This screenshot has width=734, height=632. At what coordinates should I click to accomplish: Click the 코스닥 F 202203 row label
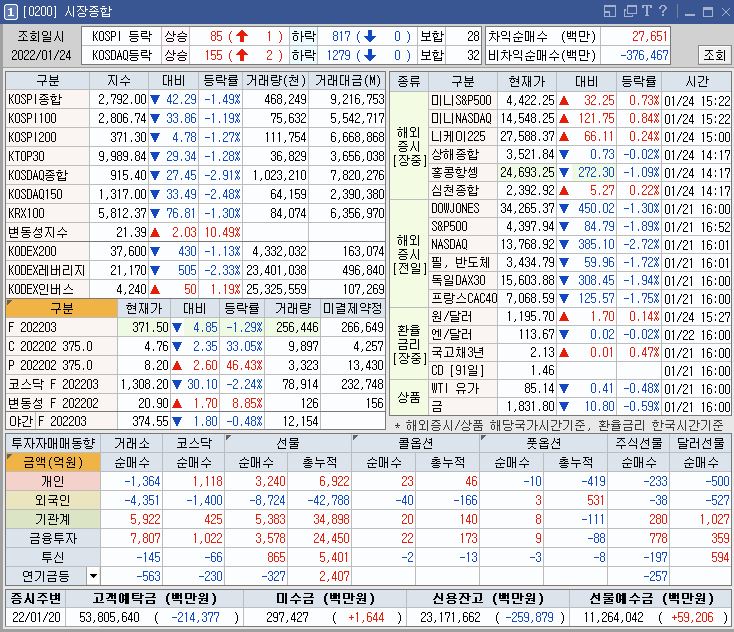point(61,384)
